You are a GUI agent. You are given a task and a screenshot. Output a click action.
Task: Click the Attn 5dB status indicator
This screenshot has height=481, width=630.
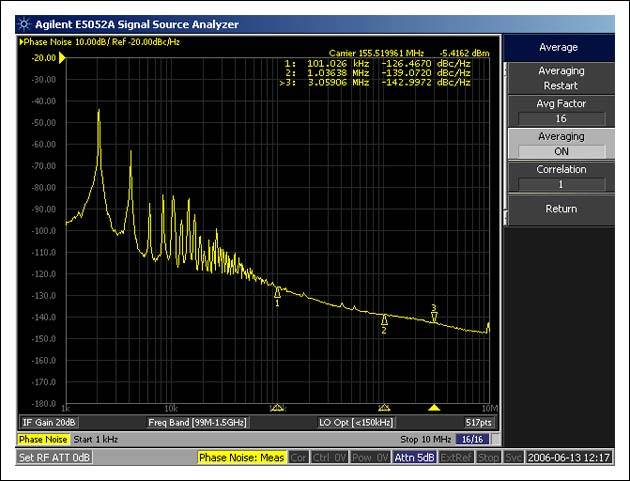point(412,458)
